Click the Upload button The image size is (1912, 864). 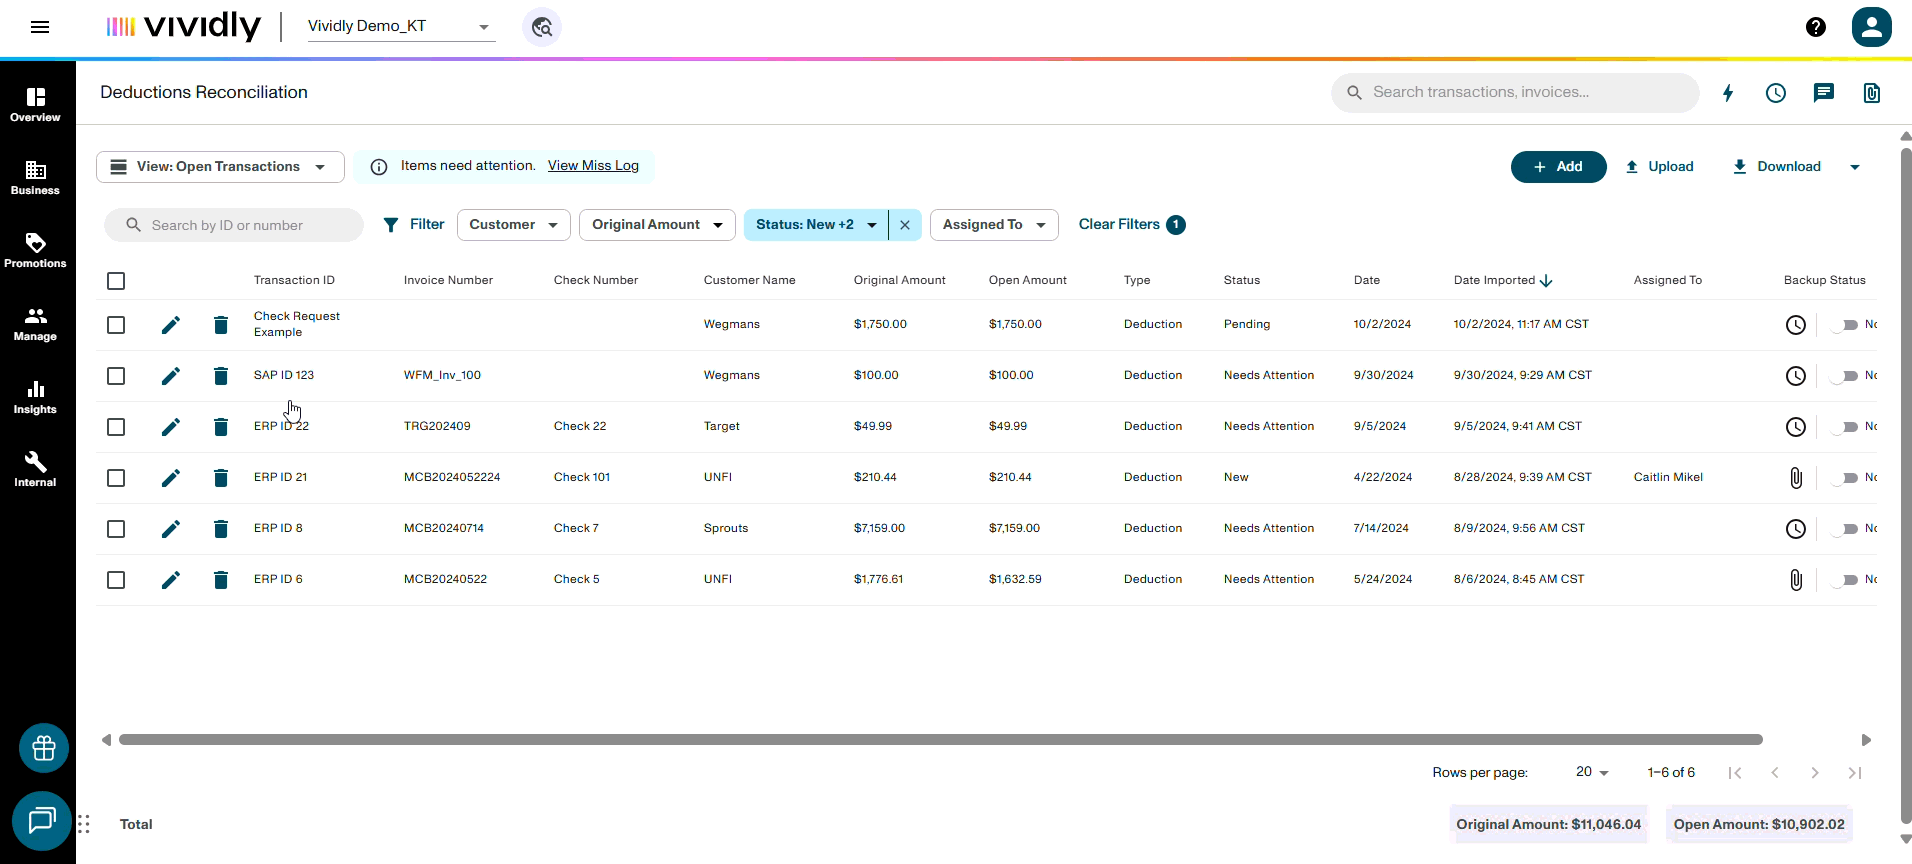click(x=1660, y=167)
